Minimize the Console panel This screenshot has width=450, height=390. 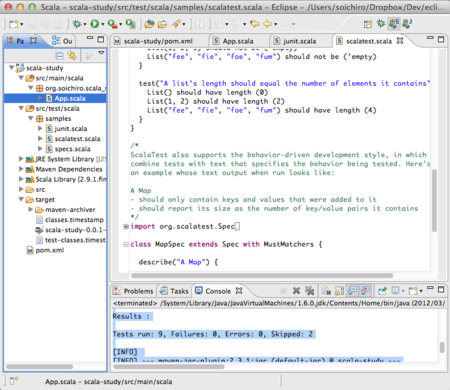[430, 288]
